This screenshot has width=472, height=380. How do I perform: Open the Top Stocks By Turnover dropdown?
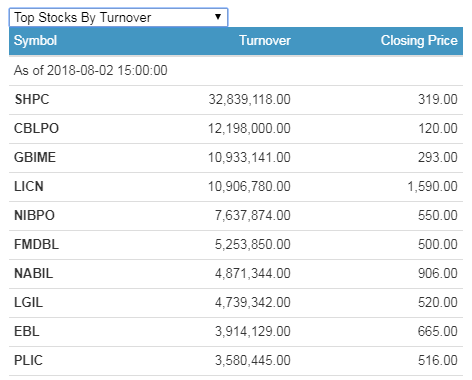(118, 17)
